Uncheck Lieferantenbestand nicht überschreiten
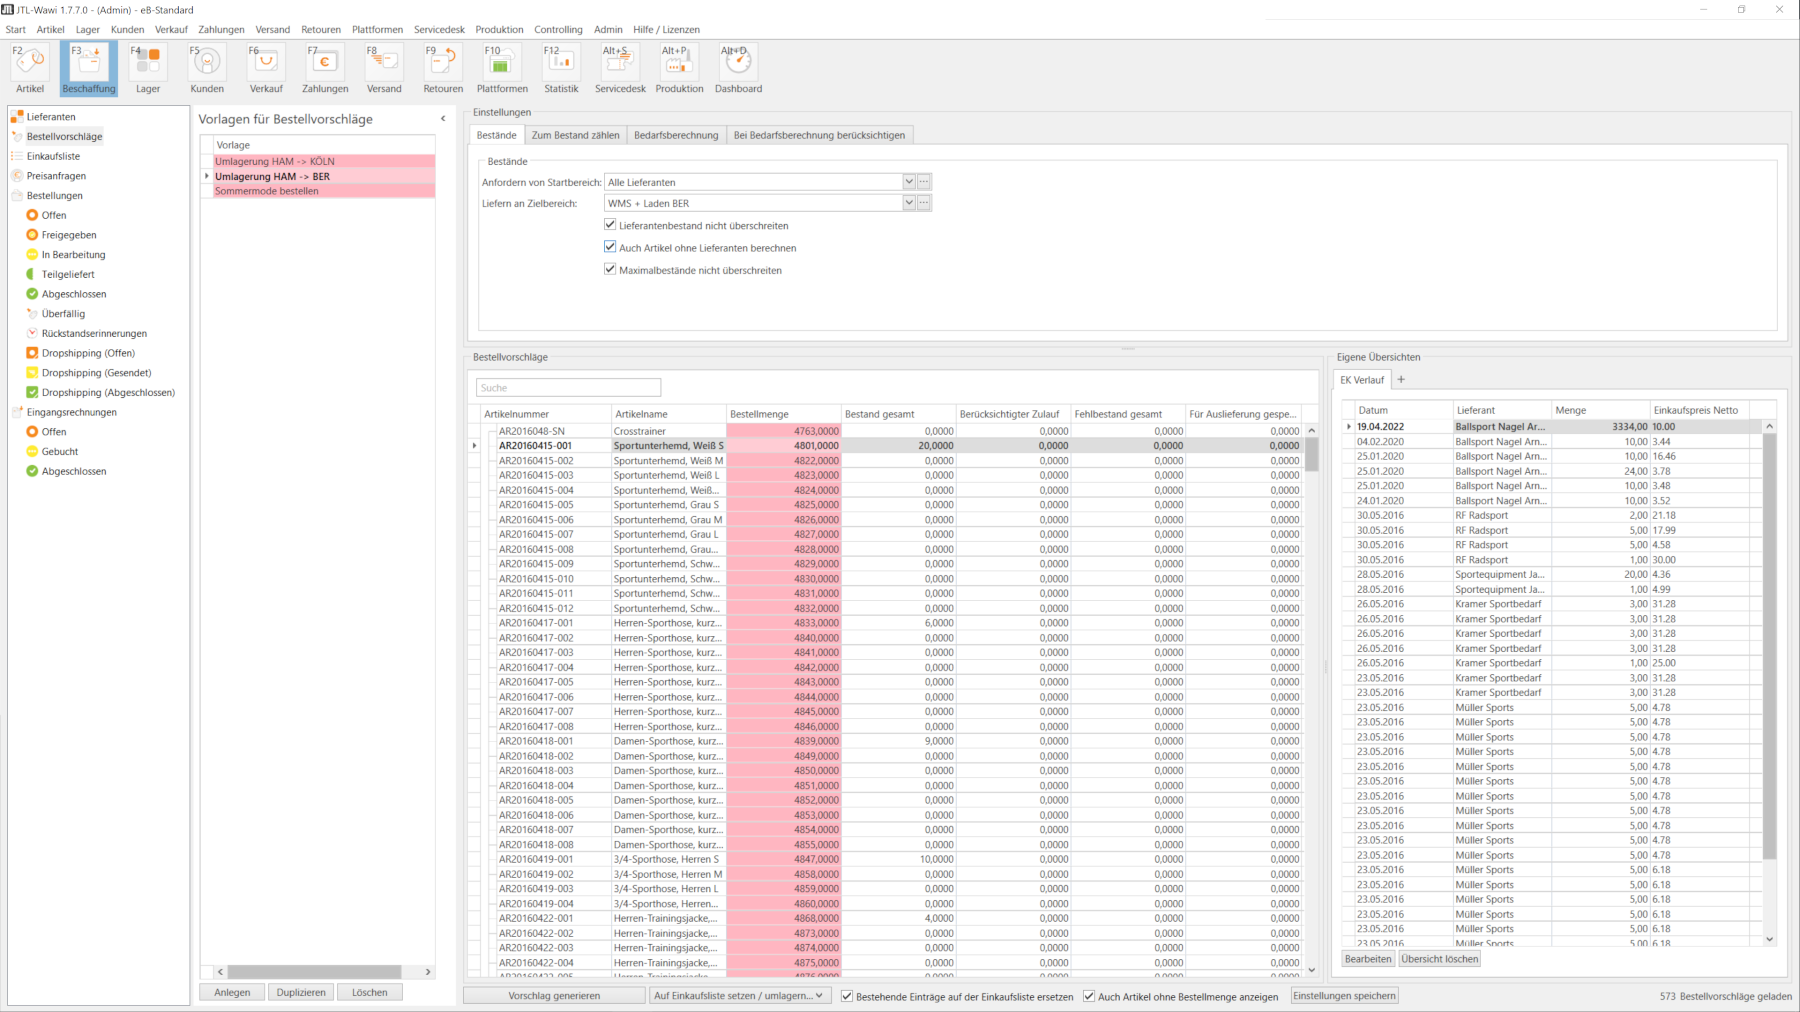Screen dimensions: 1800x1012 click(x=610, y=225)
